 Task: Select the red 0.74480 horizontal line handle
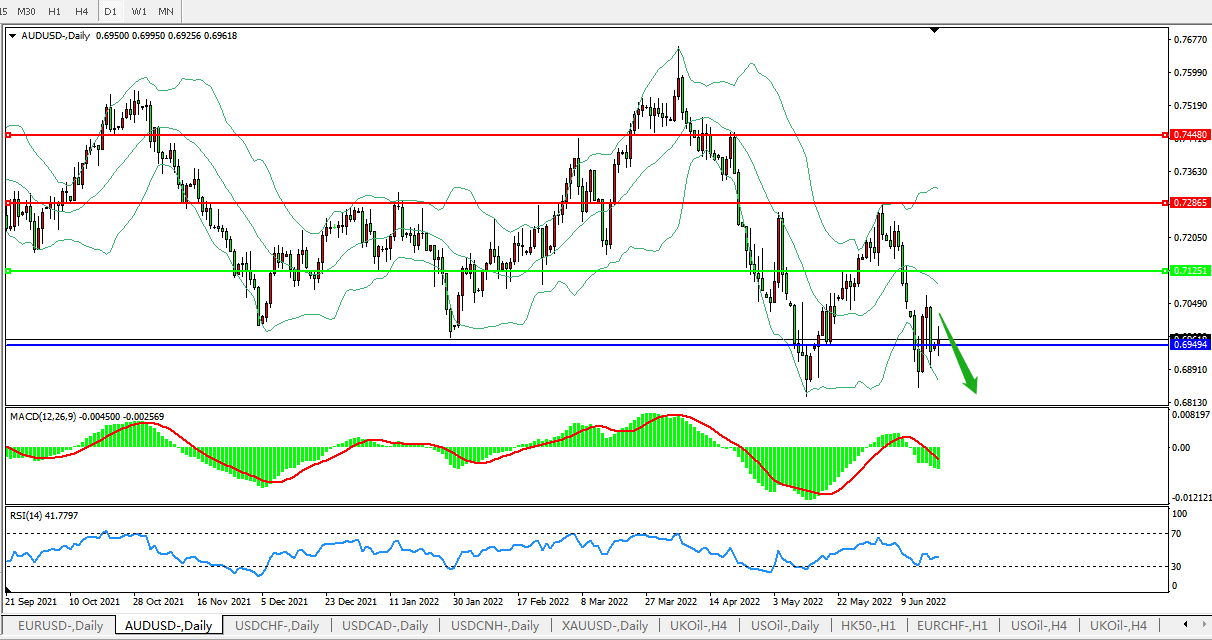click(x=9, y=134)
